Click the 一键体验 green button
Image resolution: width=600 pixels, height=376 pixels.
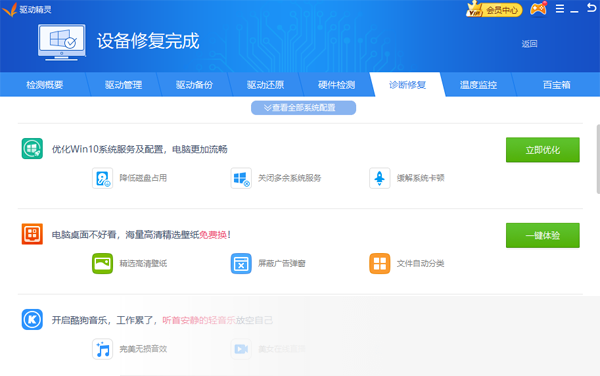click(543, 235)
